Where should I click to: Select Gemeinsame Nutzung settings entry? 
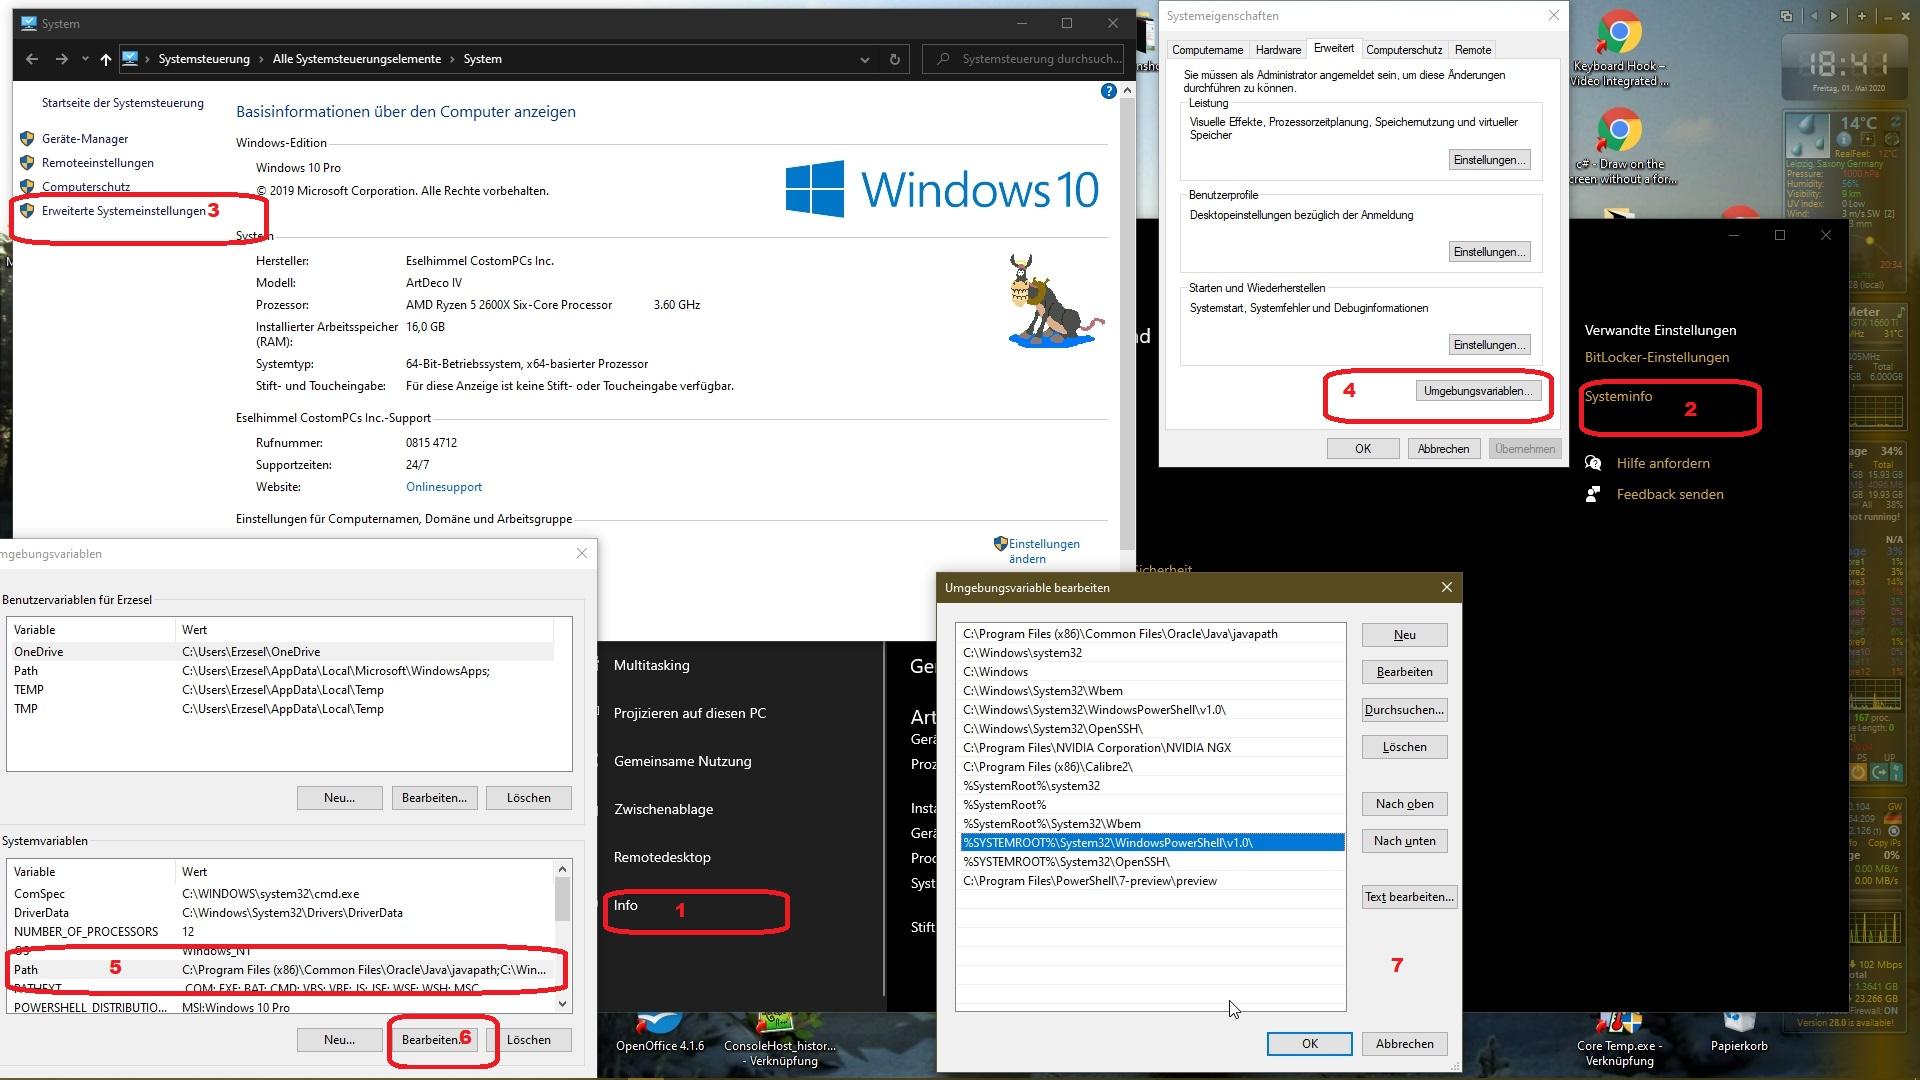(682, 761)
